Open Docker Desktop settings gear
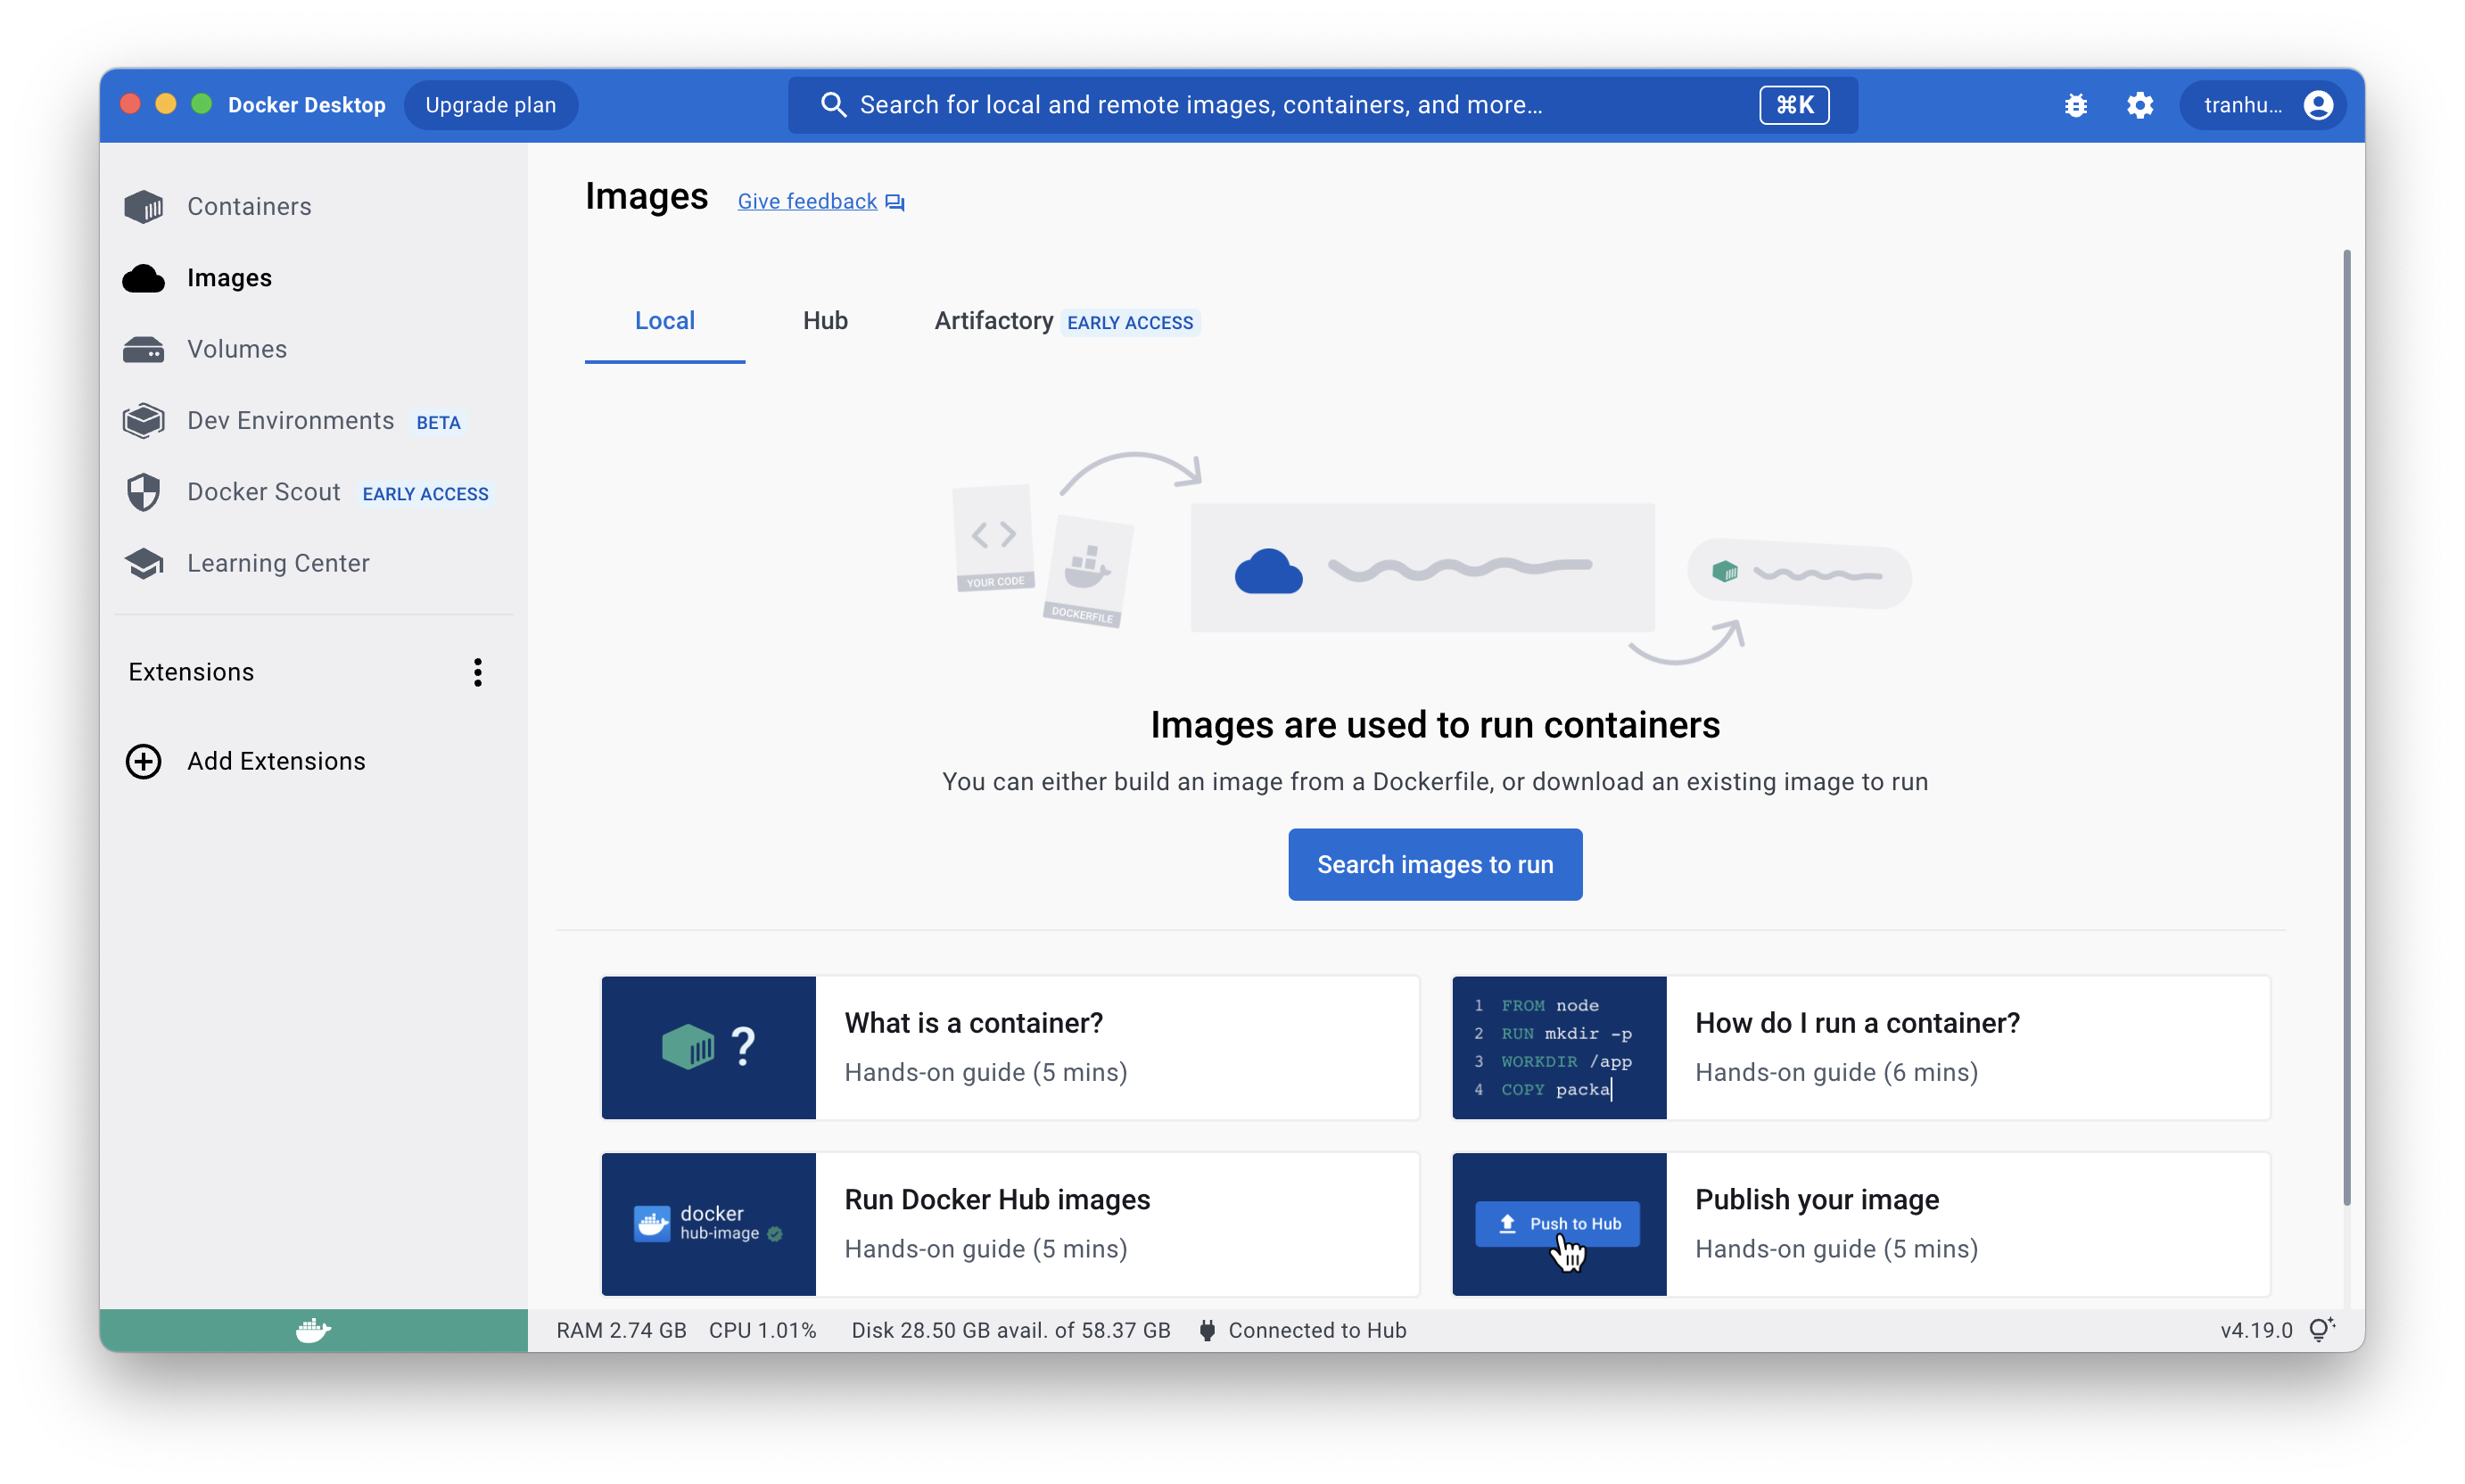 pos(2140,104)
